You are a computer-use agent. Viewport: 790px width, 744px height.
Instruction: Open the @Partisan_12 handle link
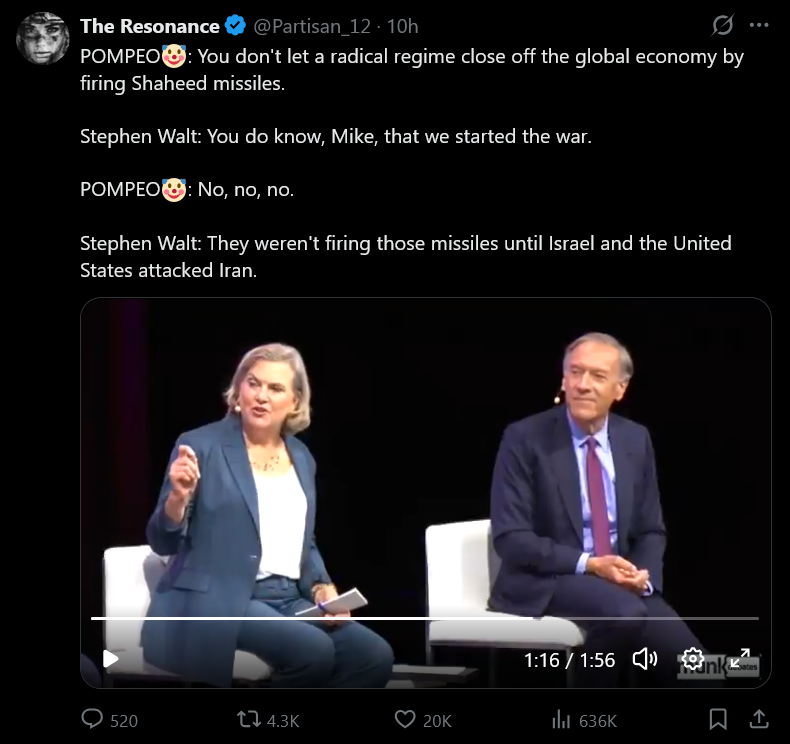(312, 26)
